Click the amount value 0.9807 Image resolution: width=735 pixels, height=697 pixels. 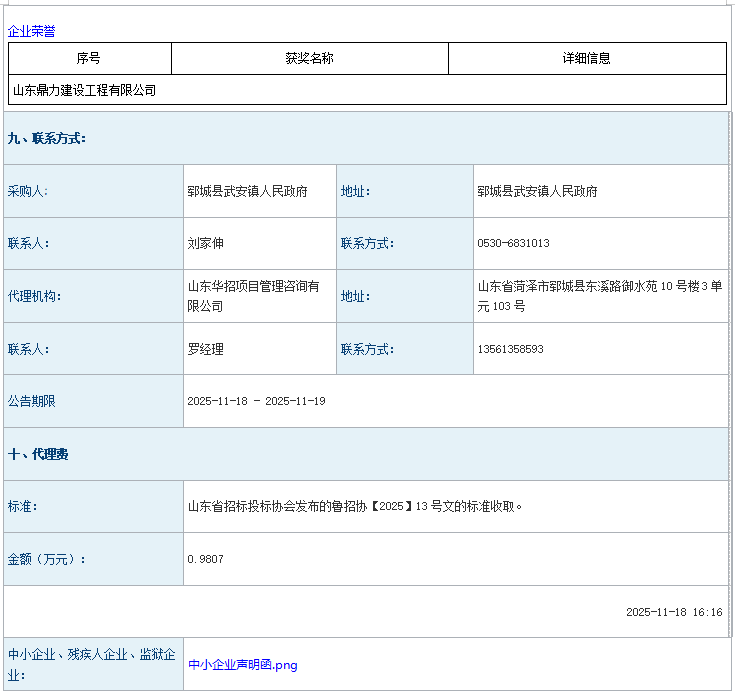205,559
